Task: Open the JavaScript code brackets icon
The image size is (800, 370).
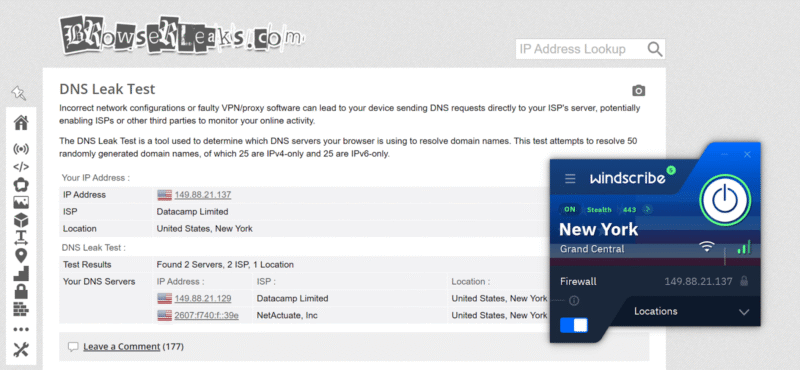Action: (x=21, y=166)
